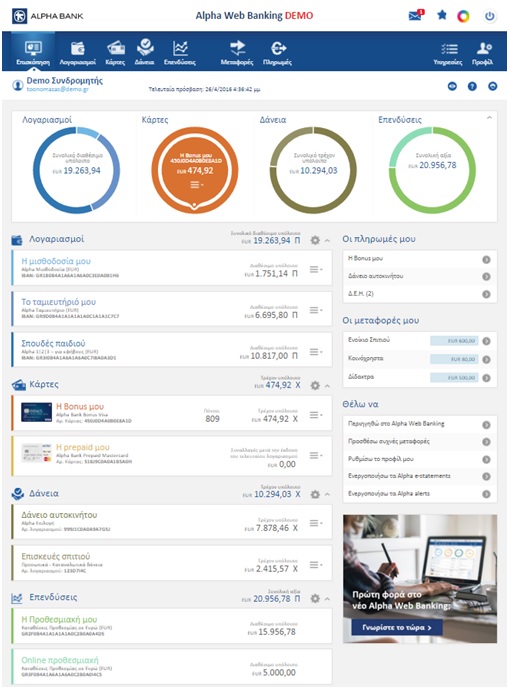The width and height of the screenshot is (509, 689).
Task: Click arrow for Ενεργοποιήσω τα Alpha alerts
Action: point(486,494)
